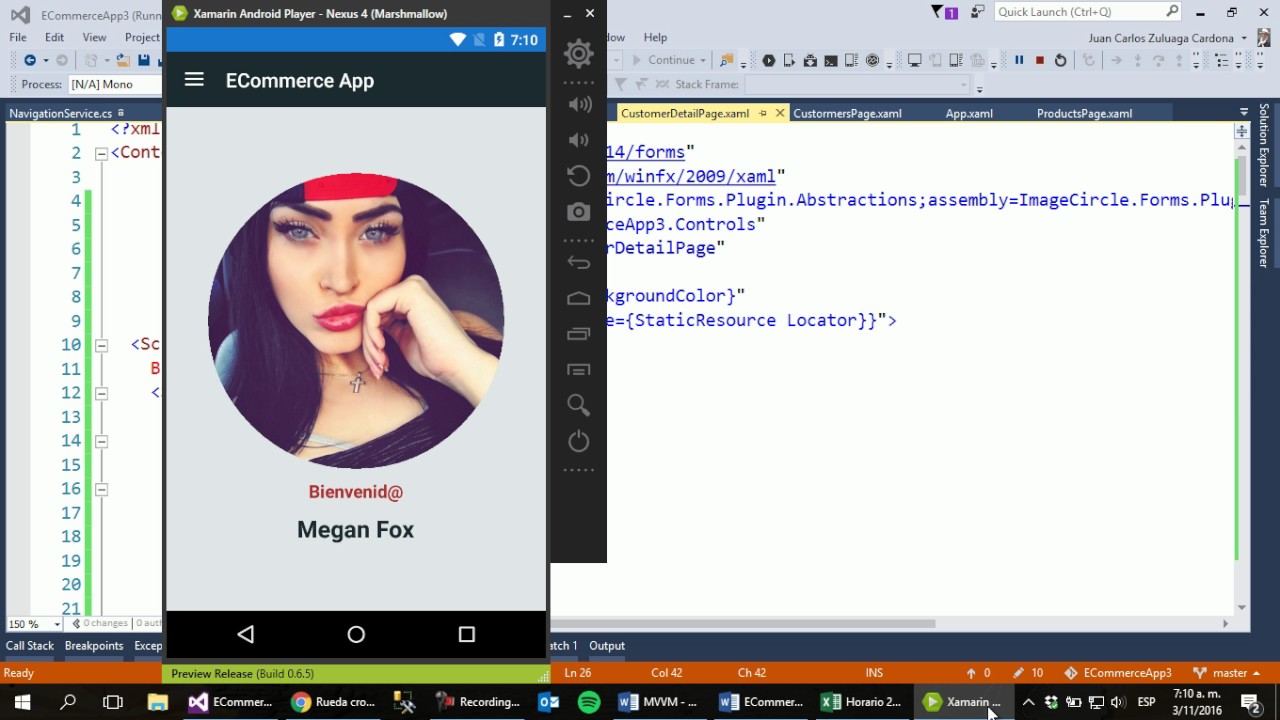
Task: Click the Find in Files toolbar icon
Action: (727, 60)
